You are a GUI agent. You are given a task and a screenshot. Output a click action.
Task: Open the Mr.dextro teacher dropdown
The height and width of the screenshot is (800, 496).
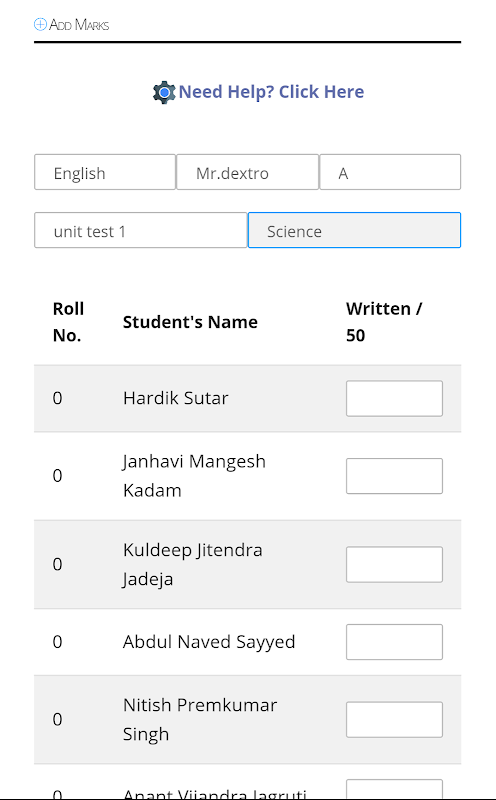tap(247, 172)
